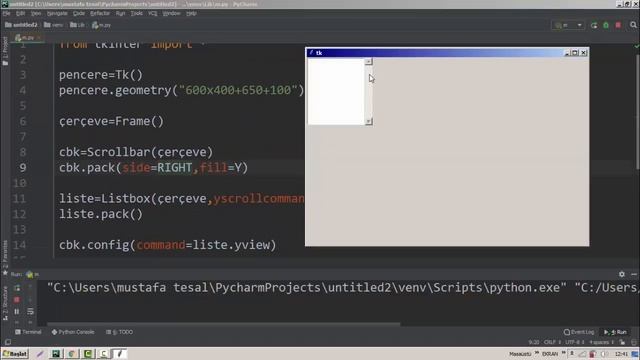Click the tk window scrollbar up arrow
The image size is (640, 360).
(369, 62)
